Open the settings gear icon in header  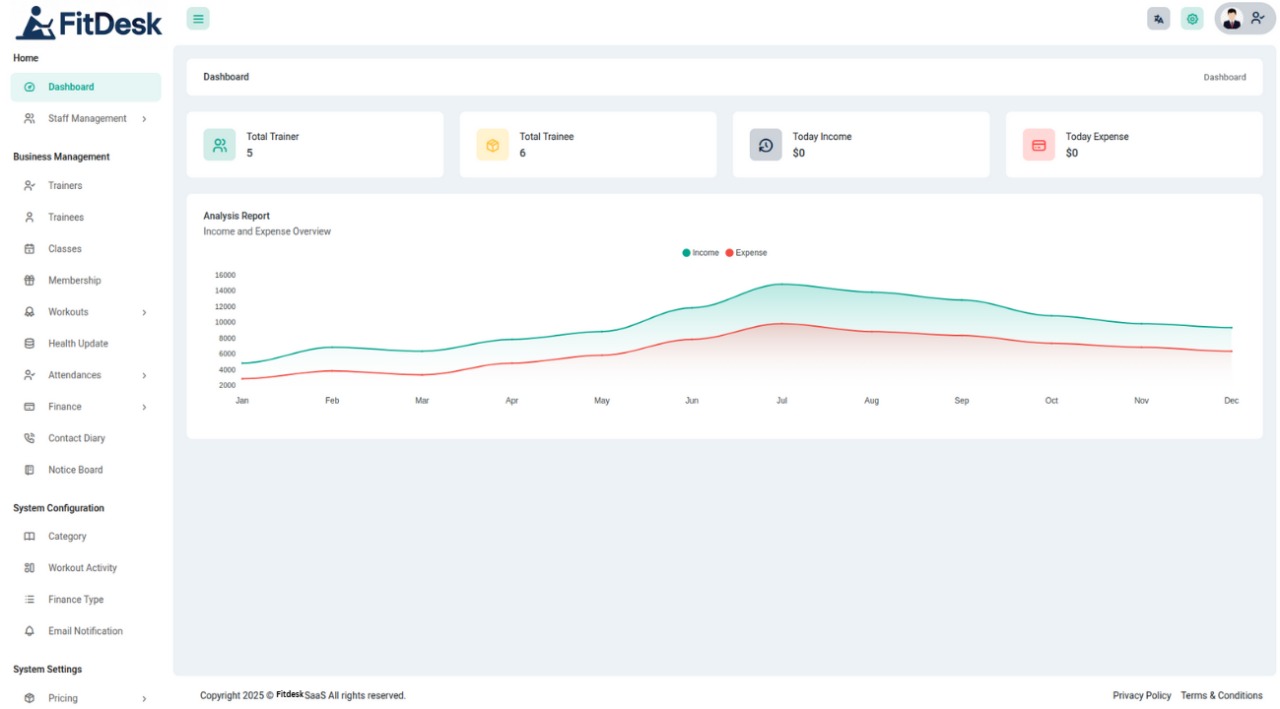[1192, 19]
